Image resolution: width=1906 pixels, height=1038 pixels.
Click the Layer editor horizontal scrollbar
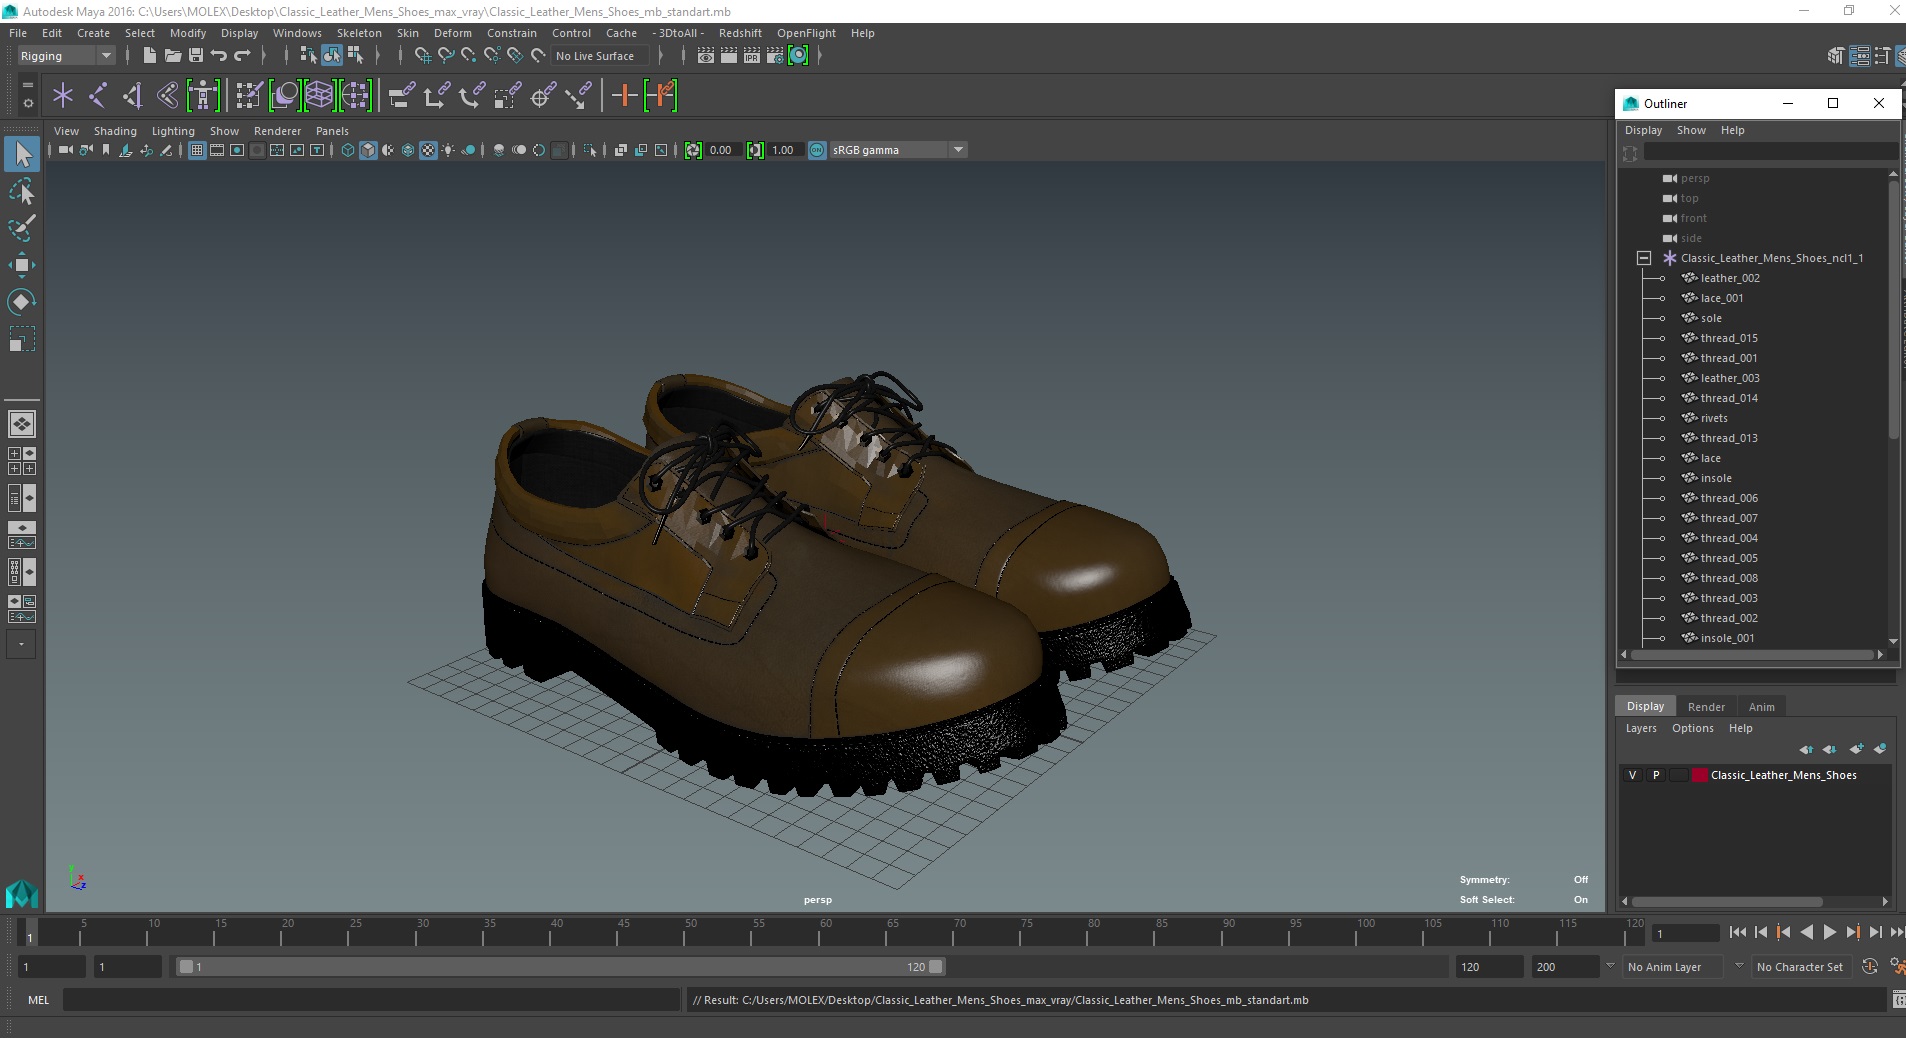[1727, 901]
